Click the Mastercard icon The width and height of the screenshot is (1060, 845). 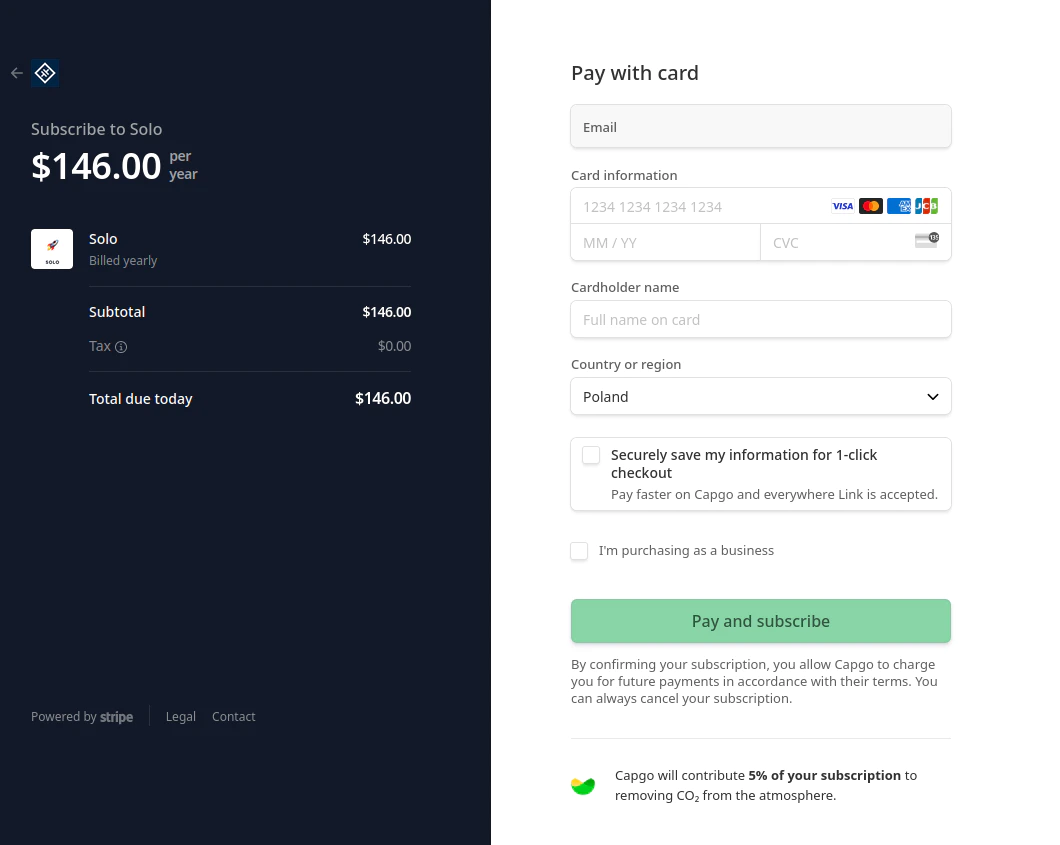click(x=870, y=206)
